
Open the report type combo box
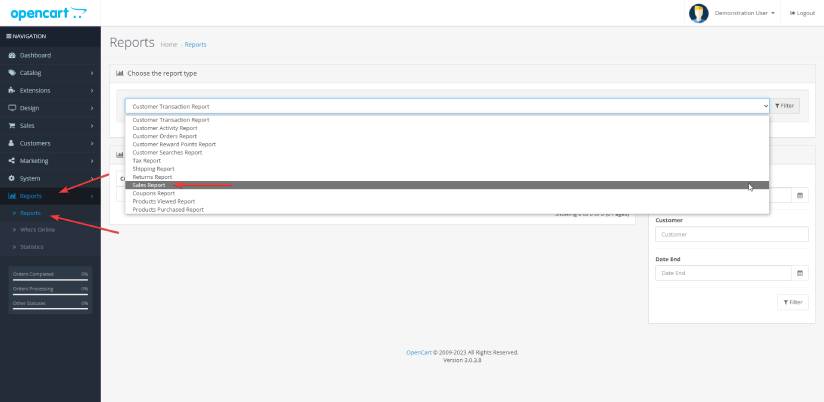[x=447, y=105]
